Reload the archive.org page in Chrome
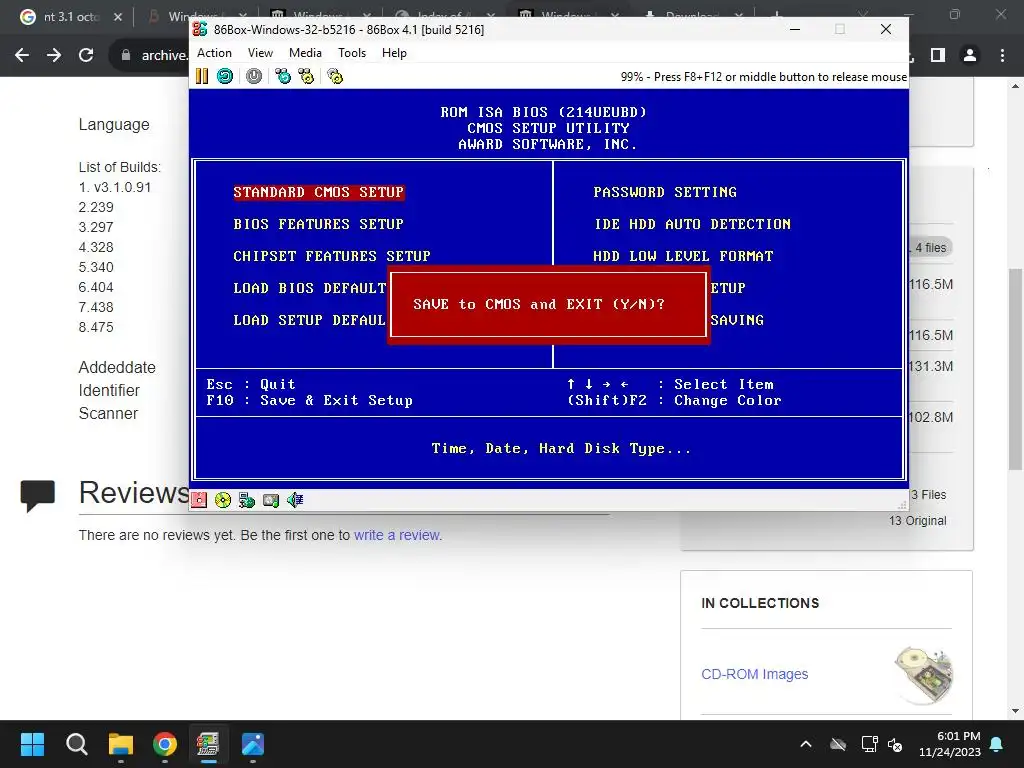The height and width of the screenshot is (768, 1024). (86, 56)
